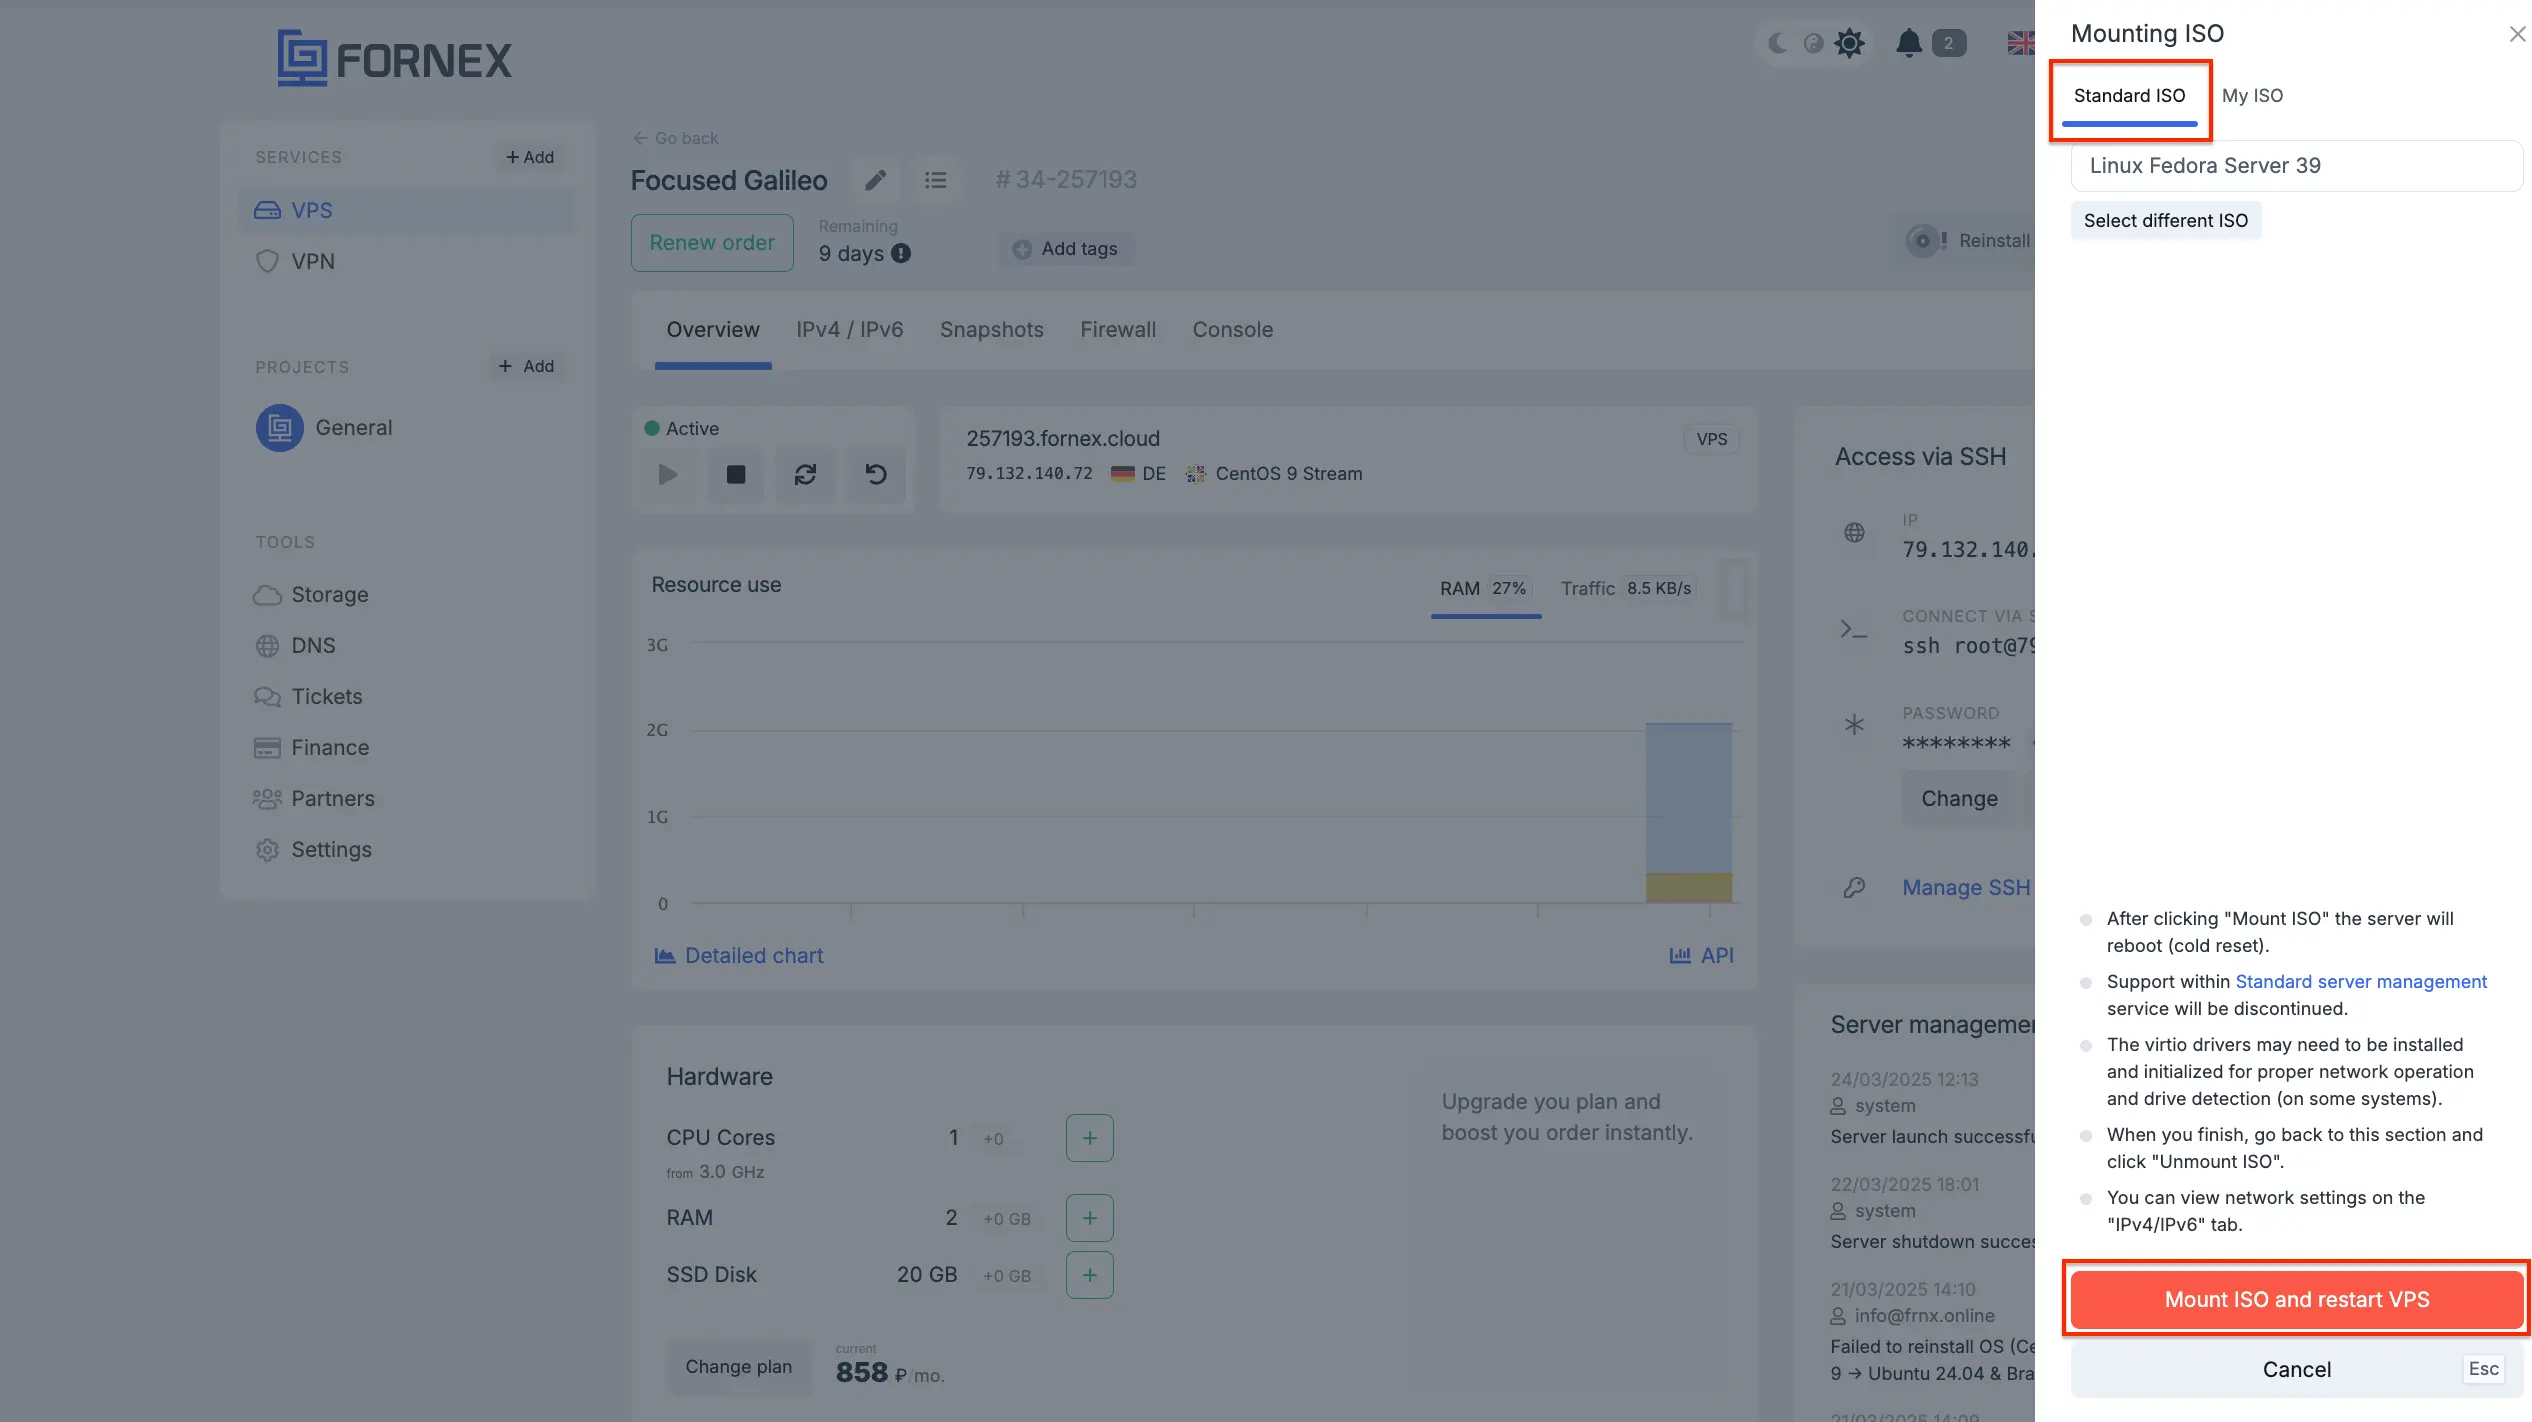Stop the server
The height and width of the screenshot is (1422, 2532).
(736, 475)
